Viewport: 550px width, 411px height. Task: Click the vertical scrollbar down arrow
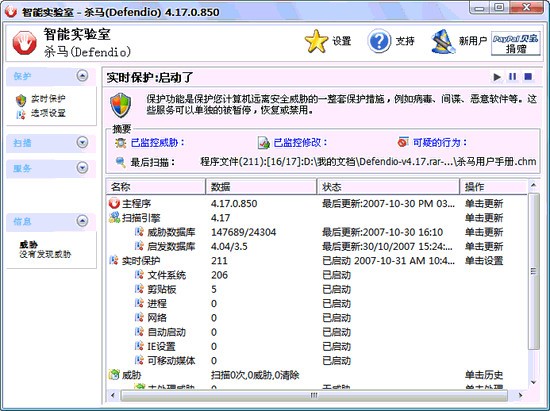click(x=533, y=382)
